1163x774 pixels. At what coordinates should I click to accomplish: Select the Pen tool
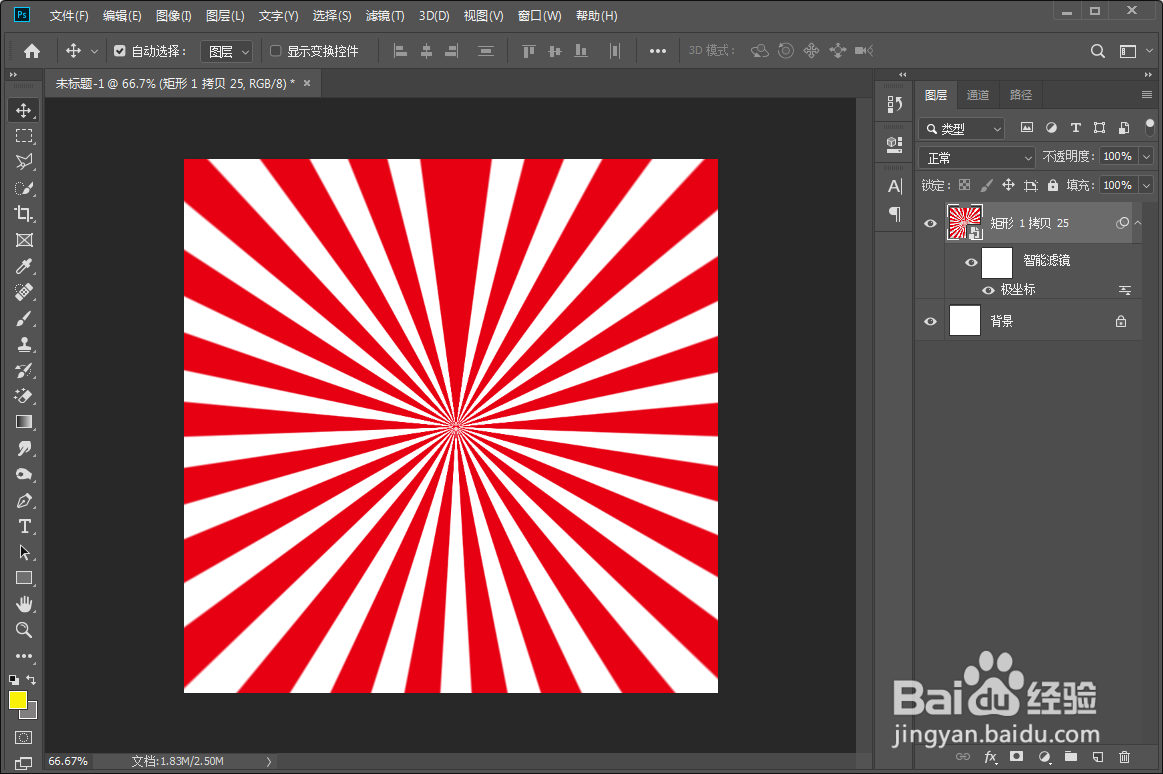(24, 500)
